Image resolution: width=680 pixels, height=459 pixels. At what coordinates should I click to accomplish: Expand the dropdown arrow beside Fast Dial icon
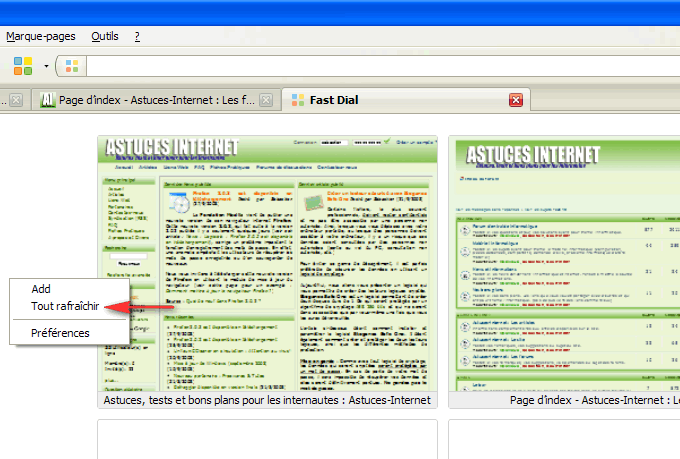[46, 66]
